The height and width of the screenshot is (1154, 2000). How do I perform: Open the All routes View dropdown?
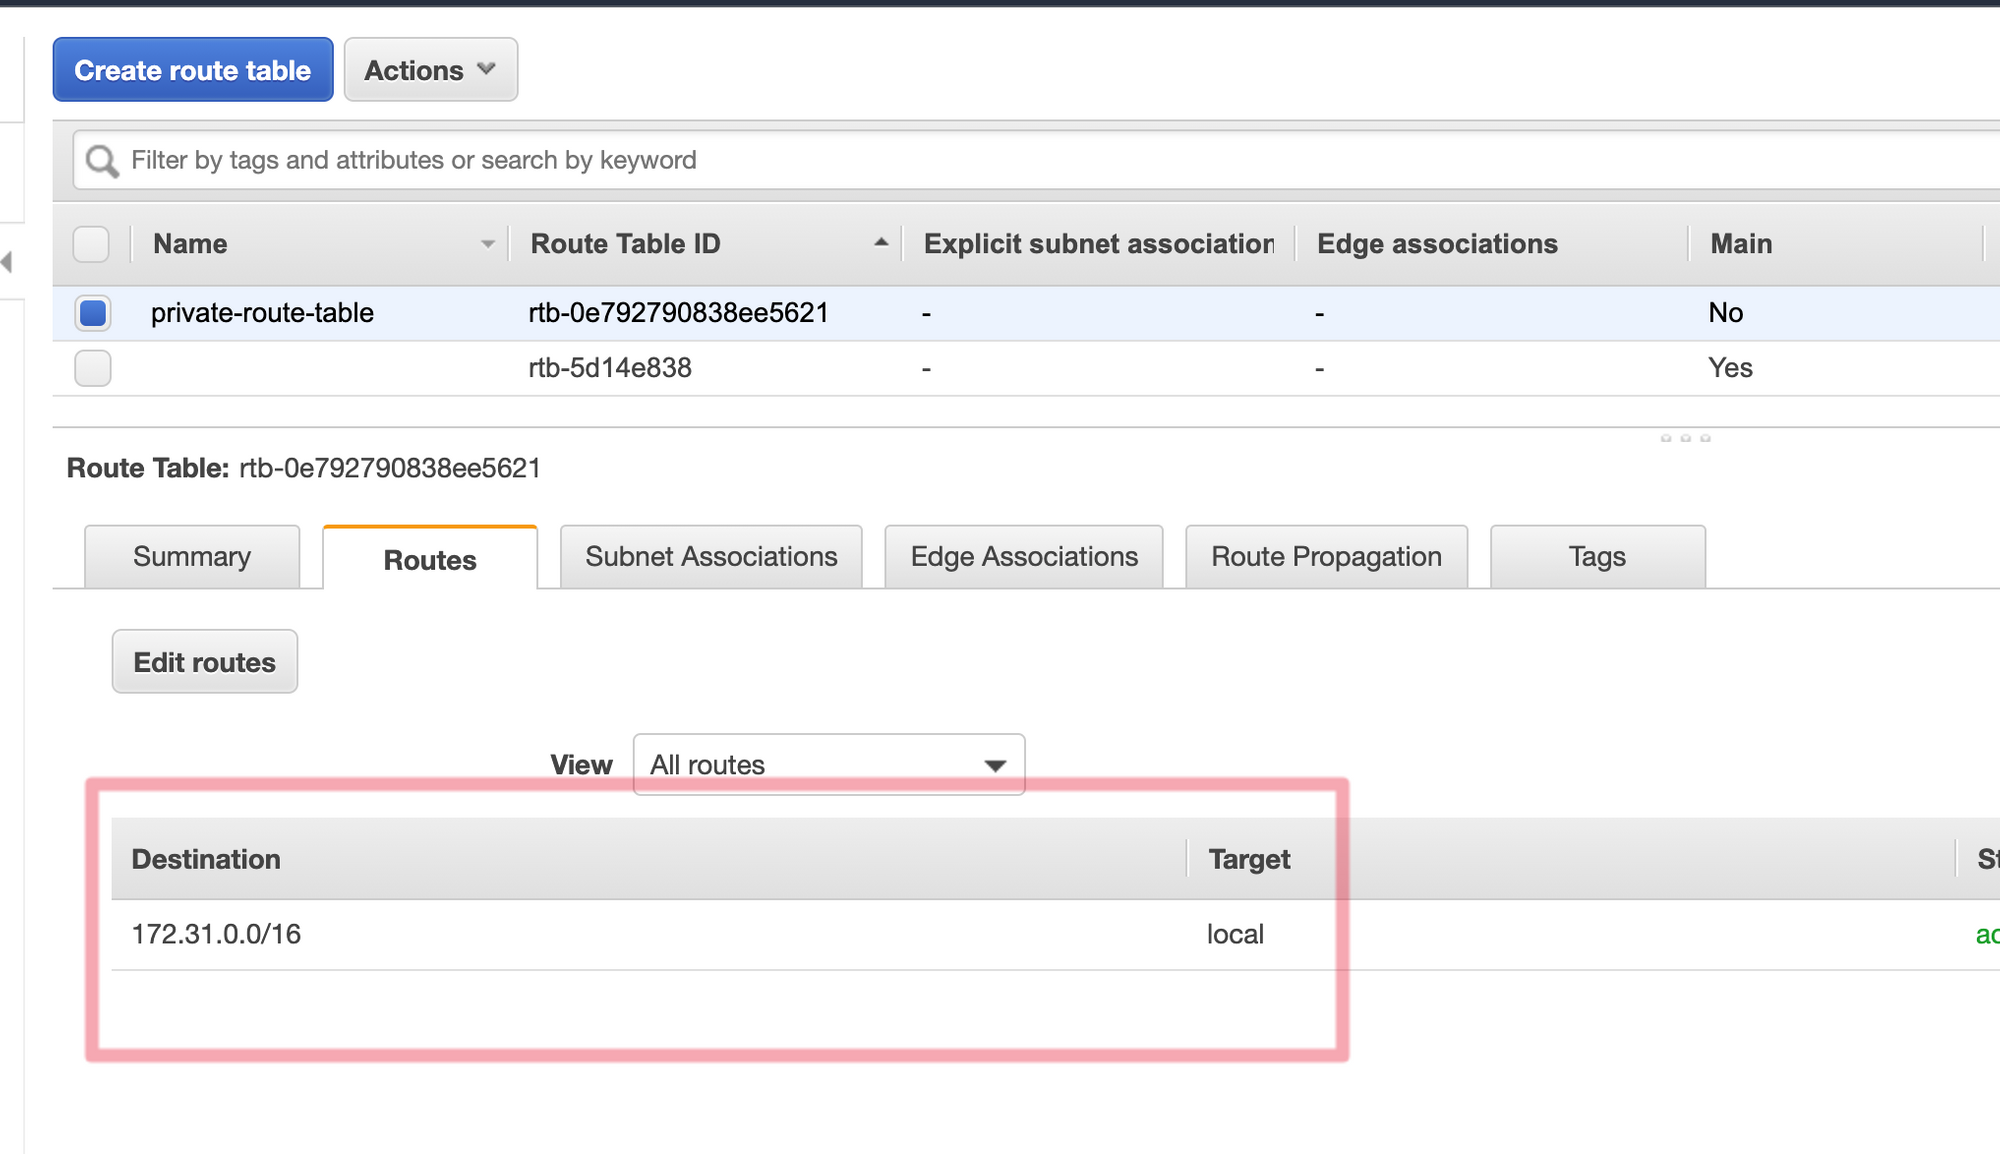pos(828,765)
